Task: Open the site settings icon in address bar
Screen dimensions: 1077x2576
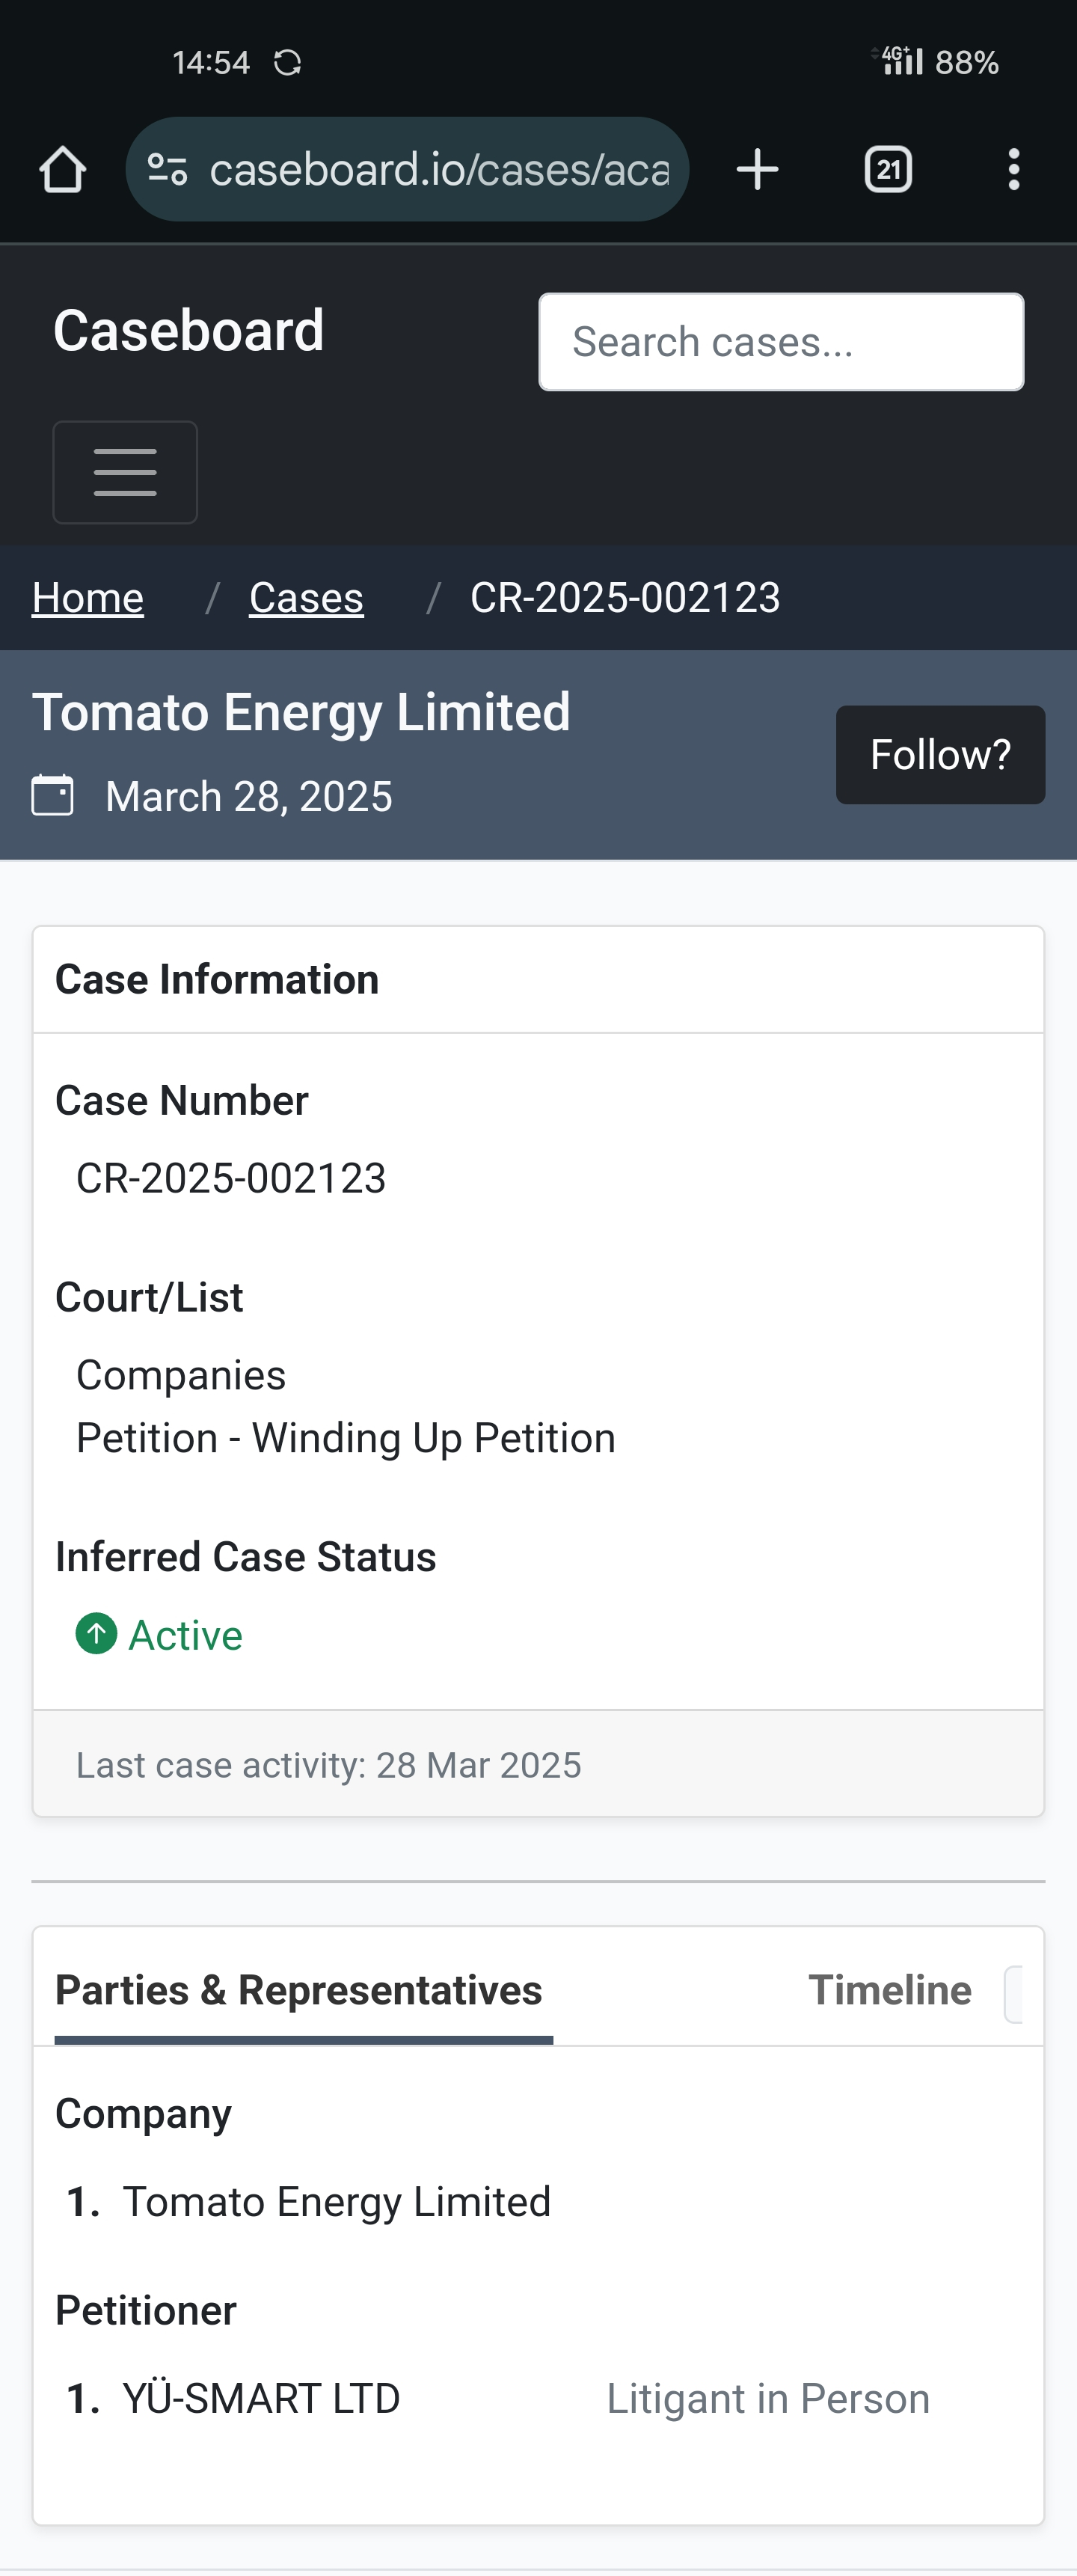Action: click(x=167, y=169)
